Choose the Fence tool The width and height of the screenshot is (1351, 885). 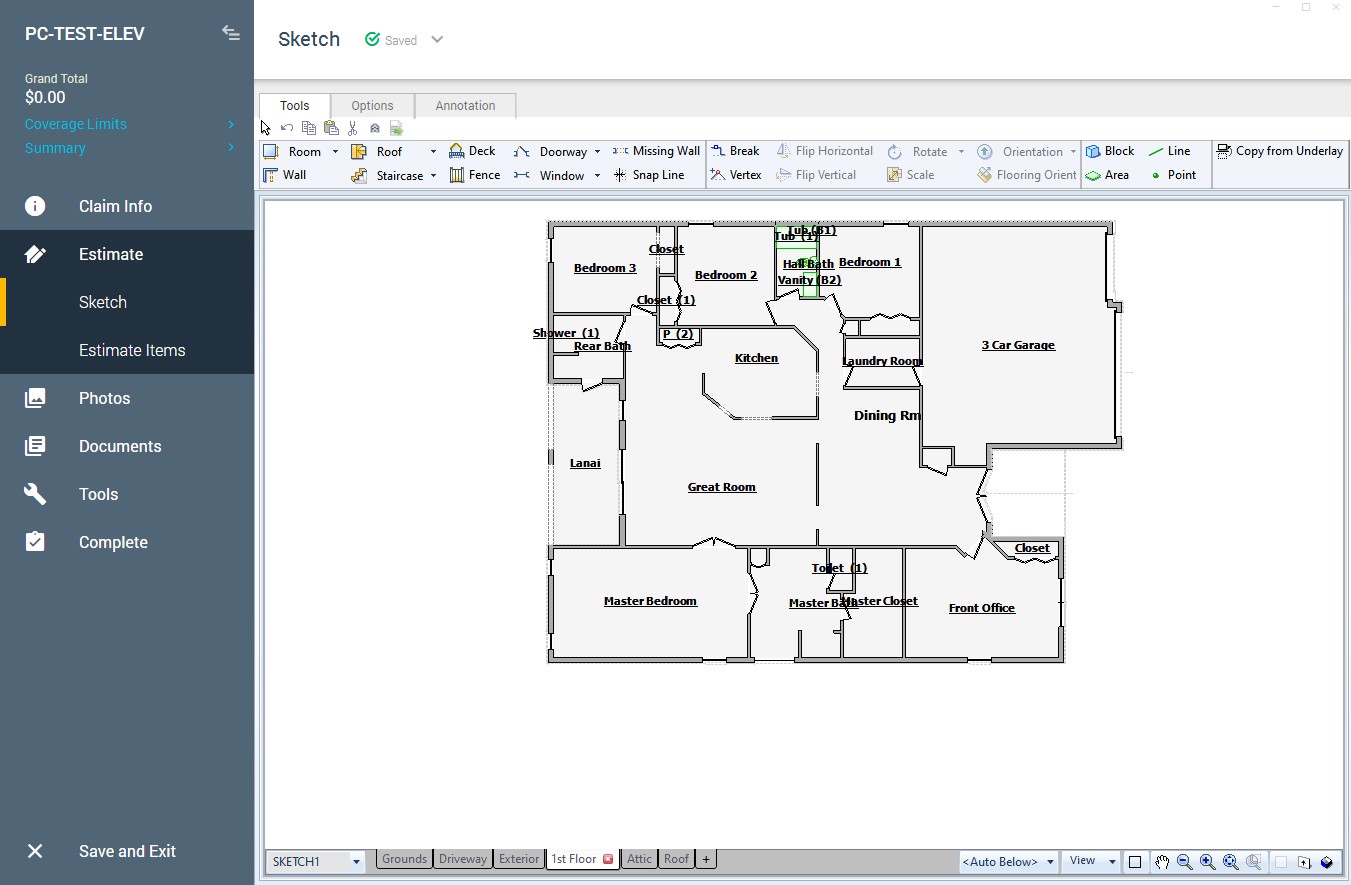[x=474, y=175]
